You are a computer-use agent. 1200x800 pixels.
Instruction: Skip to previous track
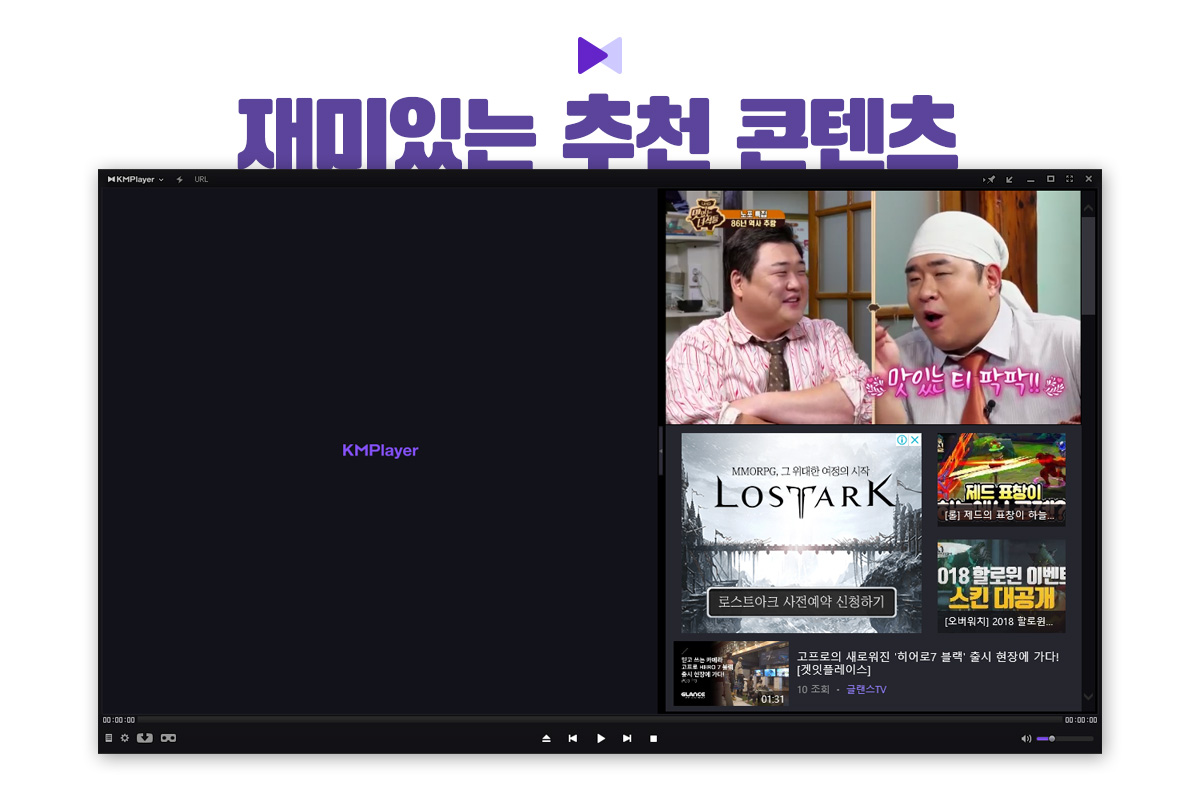(573, 738)
